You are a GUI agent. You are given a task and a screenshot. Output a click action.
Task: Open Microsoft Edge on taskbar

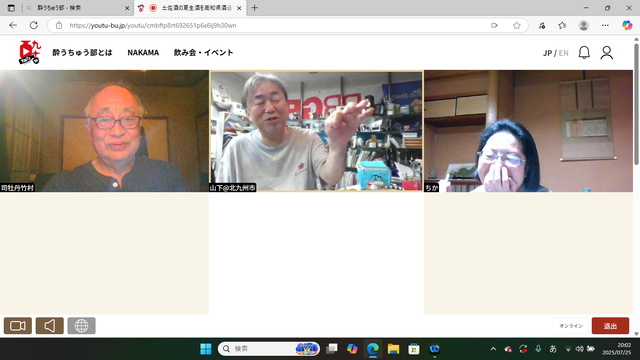373,349
